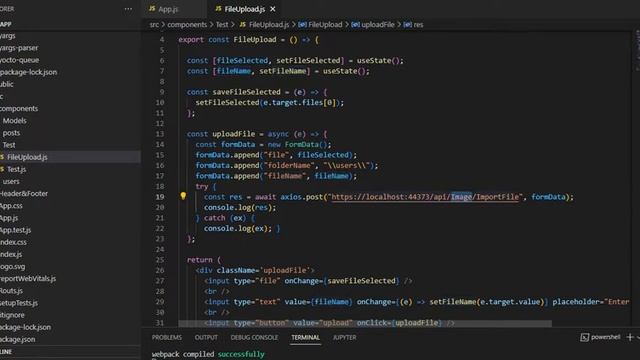The width and height of the screenshot is (640, 360).
Task: Open the Jupyter panel tab
Action: coord(344,338)
